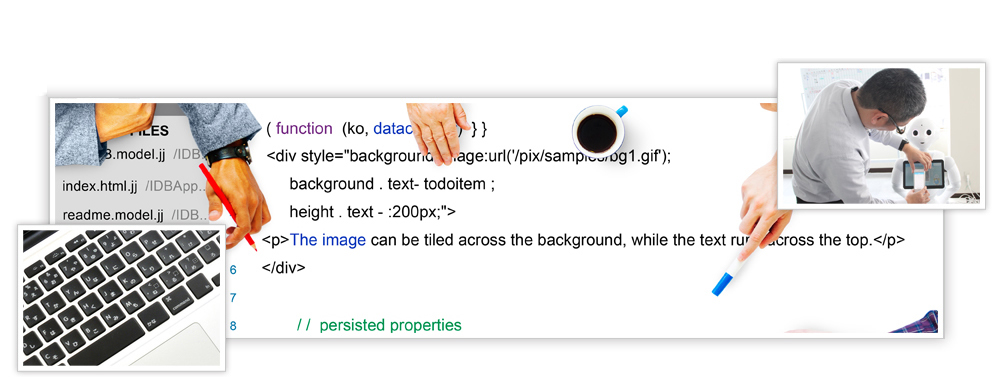
Task: Open the file ending in .model.jj at top
Action: point(133,154)
